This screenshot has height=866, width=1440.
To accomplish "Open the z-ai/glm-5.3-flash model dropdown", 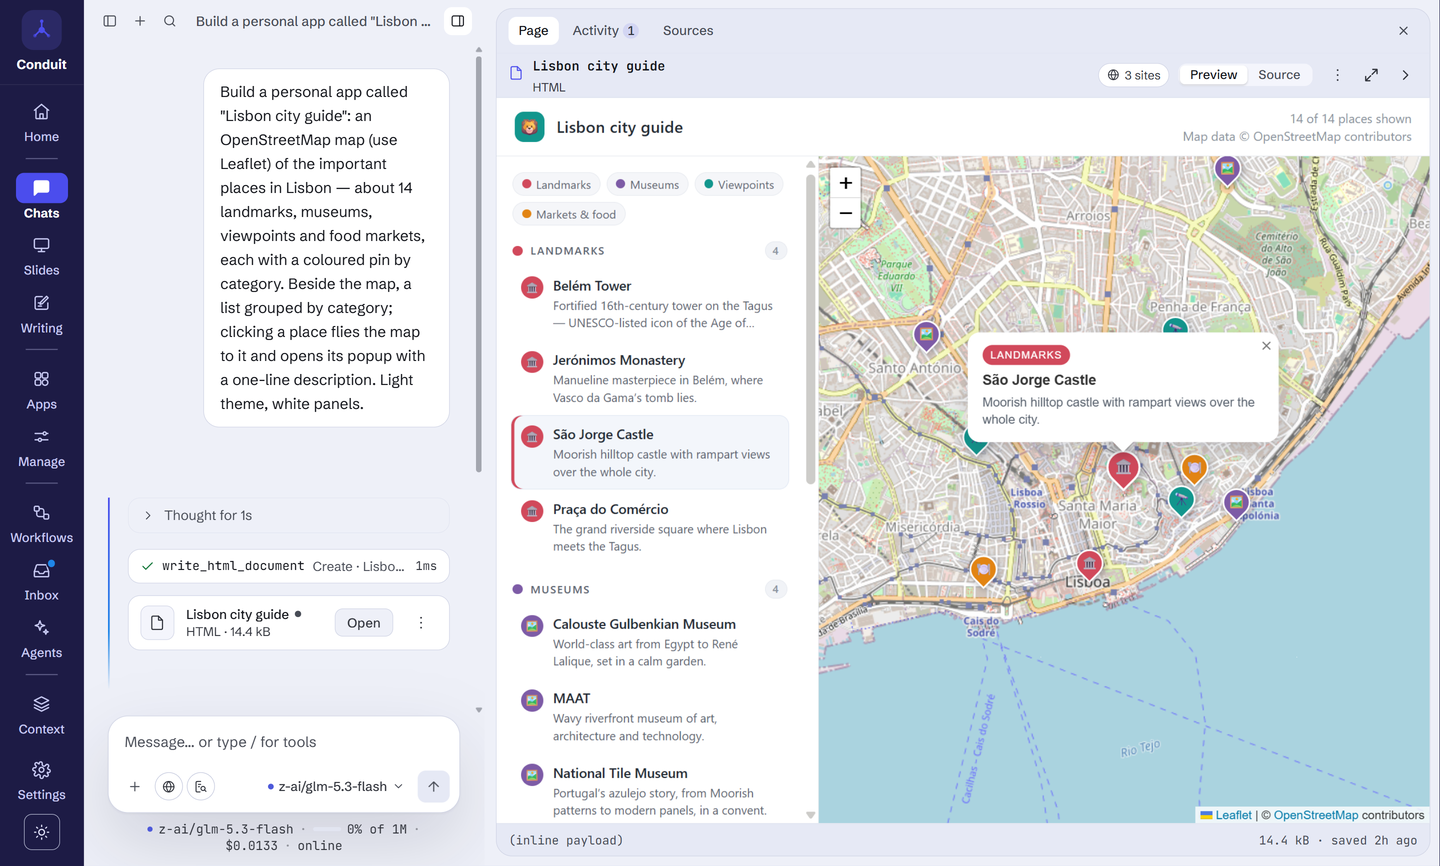I will [x=336, y=787].
